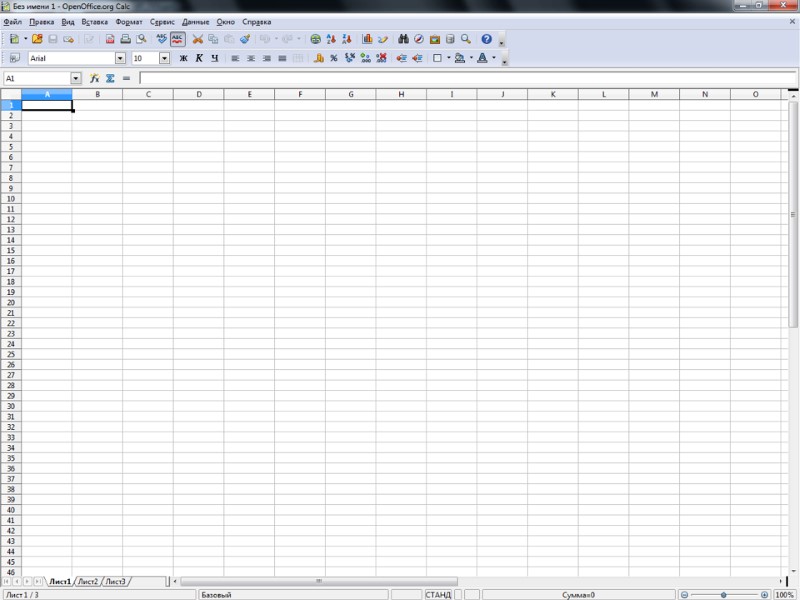
Task: Toggle Center Horizontally alignment
Action: coord(251,58)
